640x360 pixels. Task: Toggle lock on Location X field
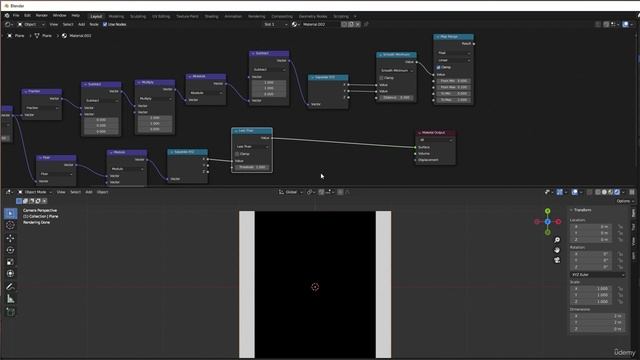tap(620, 227)
